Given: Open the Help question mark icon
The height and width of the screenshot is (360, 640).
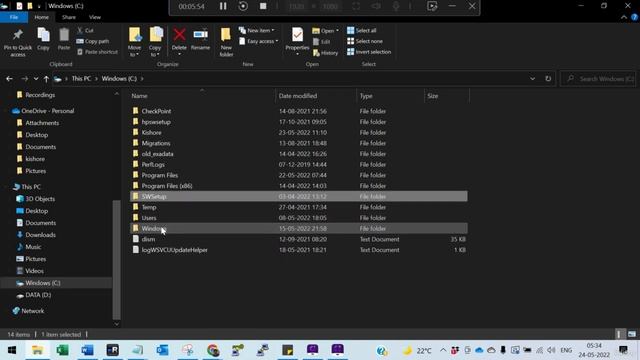Looking at the screenshot, I should 634,17.
